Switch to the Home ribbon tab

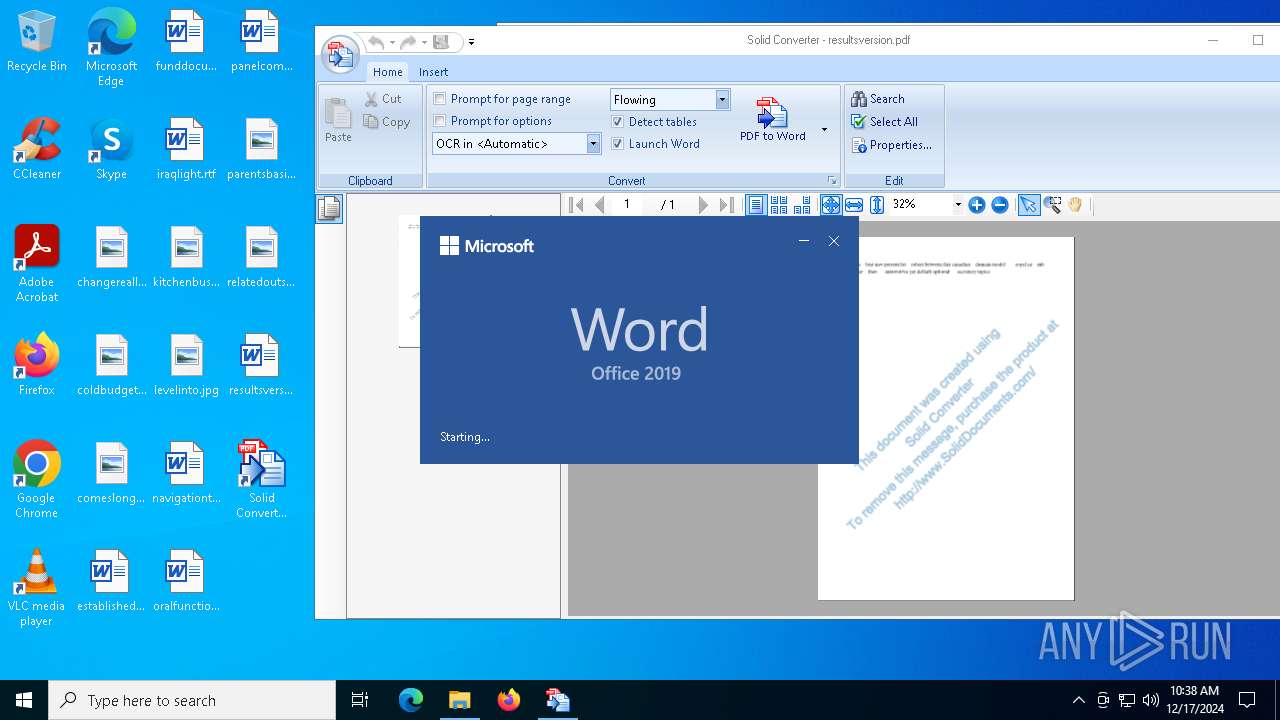(x=388, y=72)
